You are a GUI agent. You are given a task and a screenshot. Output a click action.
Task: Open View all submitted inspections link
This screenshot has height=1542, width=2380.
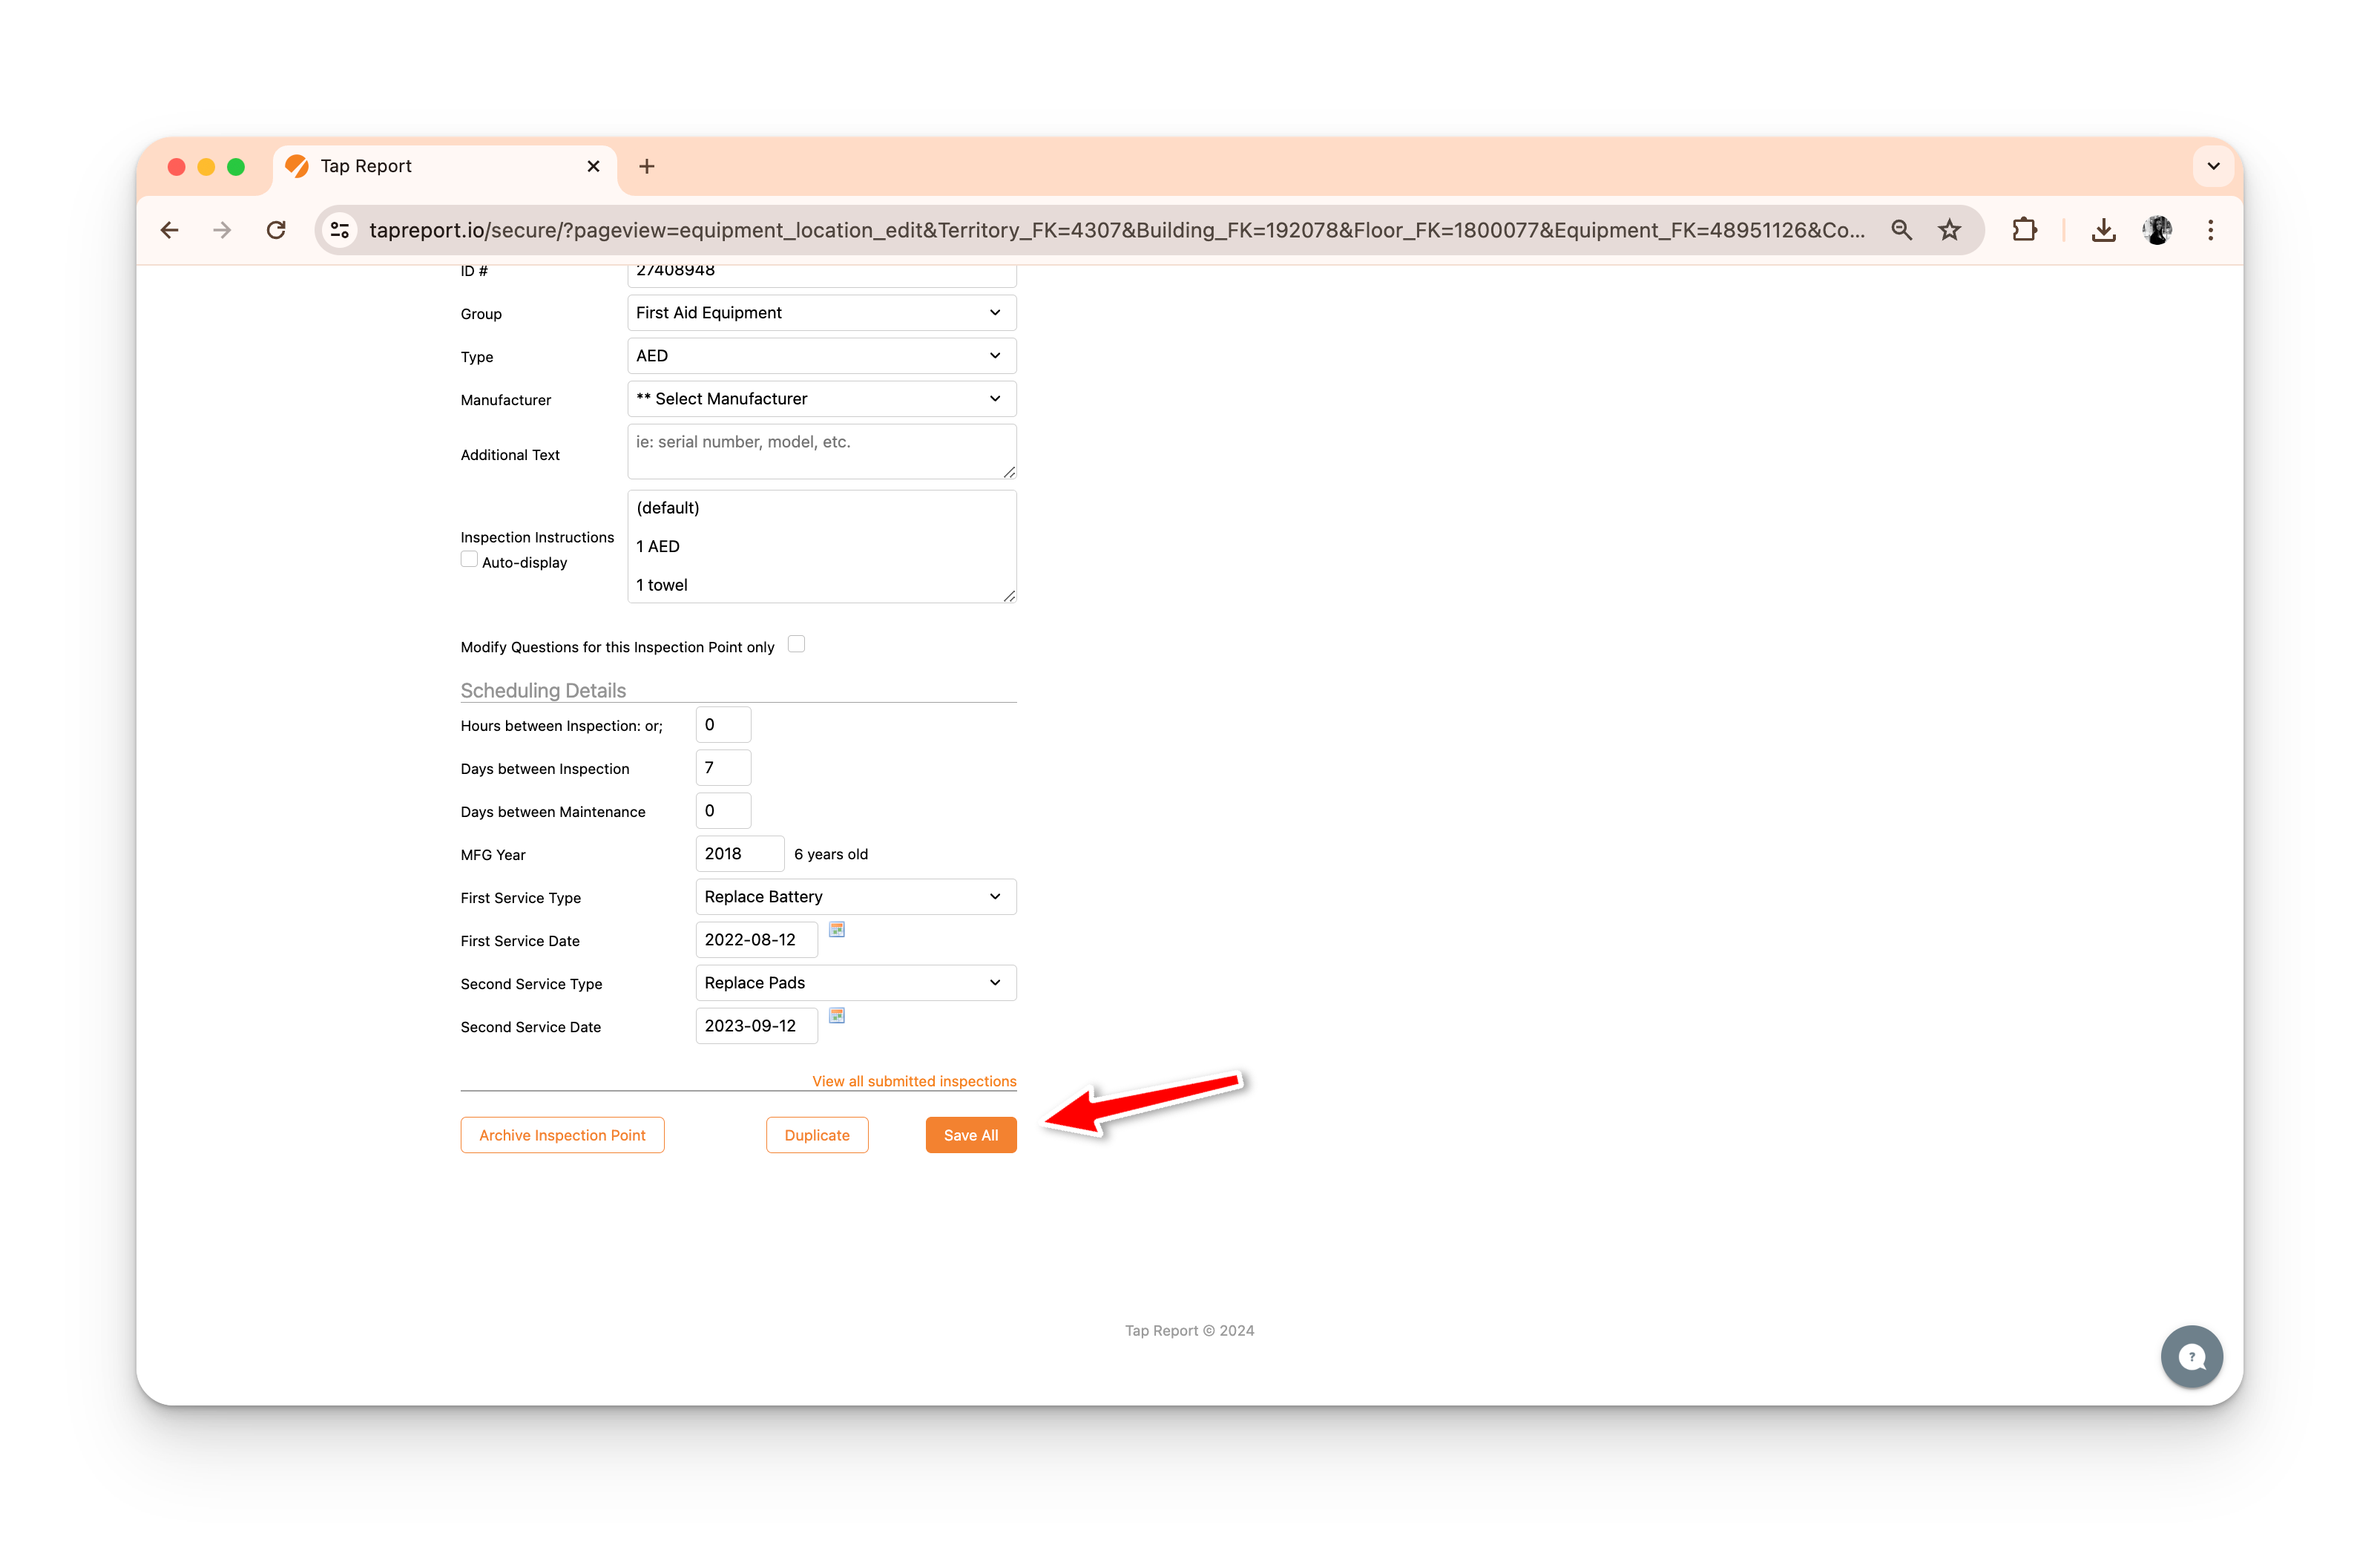pyautogui.click(x=913, y=1081)
